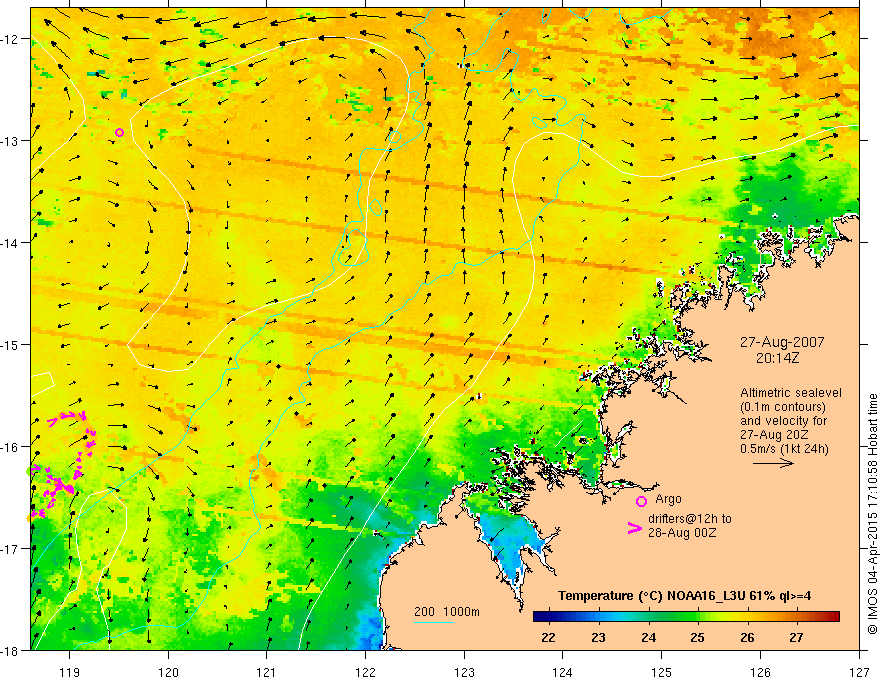
Task: Click the IMOS copyright timestamp text
Action: tap(872, 515)
